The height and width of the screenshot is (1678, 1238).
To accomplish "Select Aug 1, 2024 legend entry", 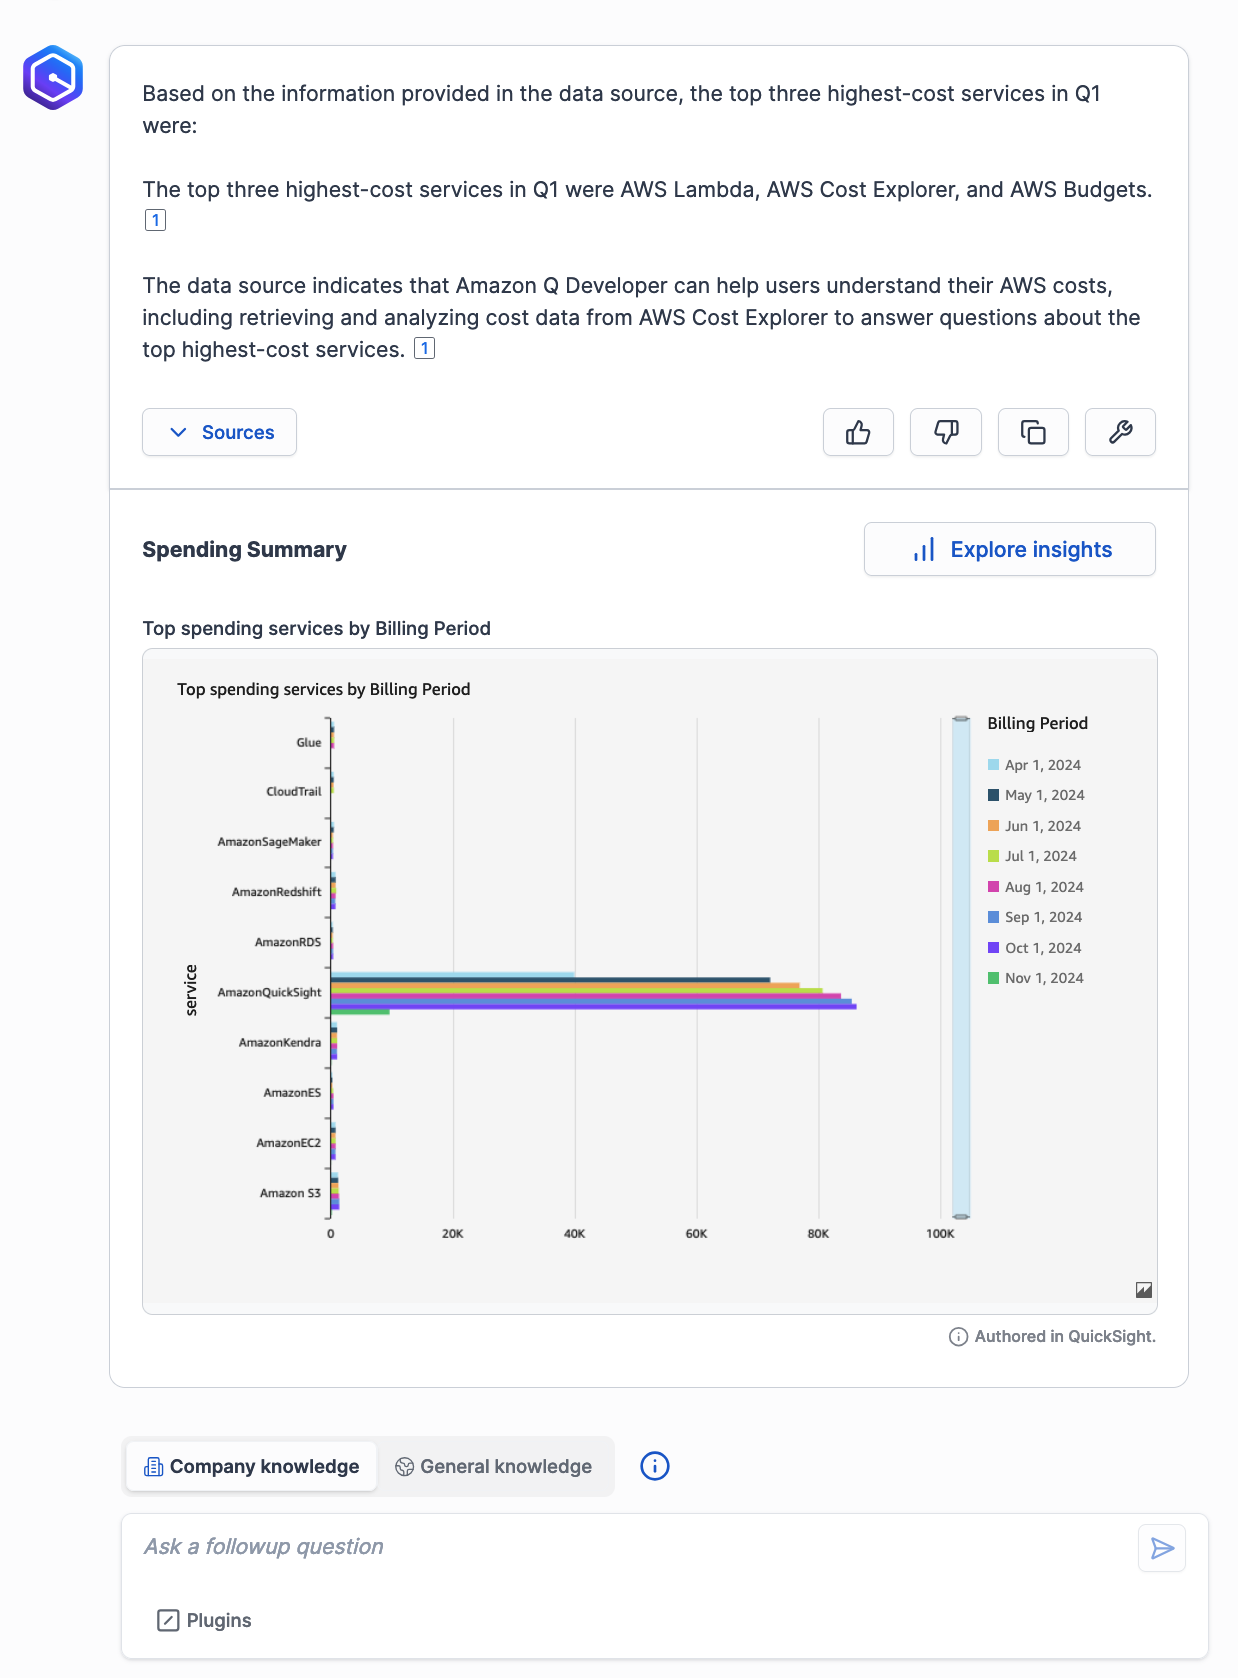I will (x=1036, y=887).
